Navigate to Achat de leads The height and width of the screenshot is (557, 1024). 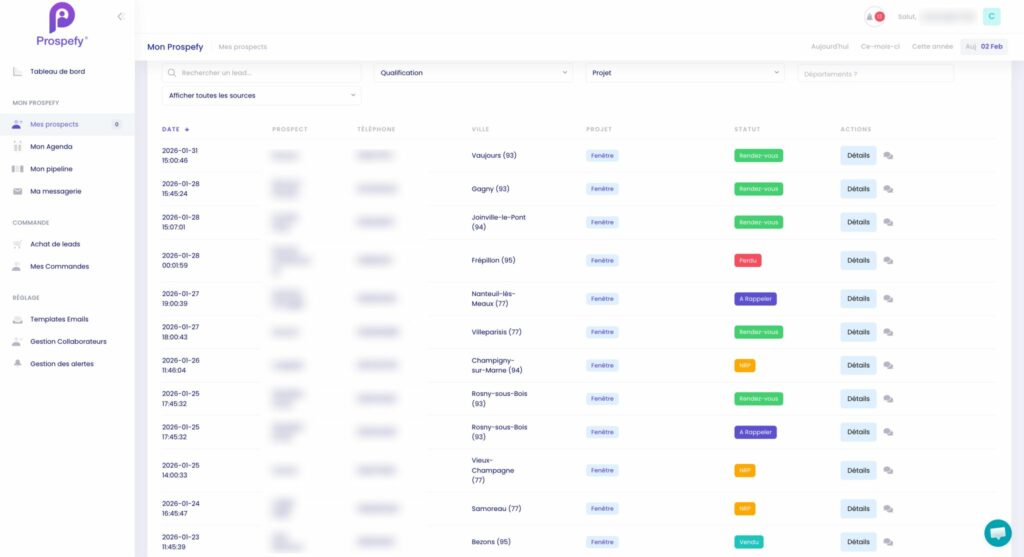coord(55,244)
